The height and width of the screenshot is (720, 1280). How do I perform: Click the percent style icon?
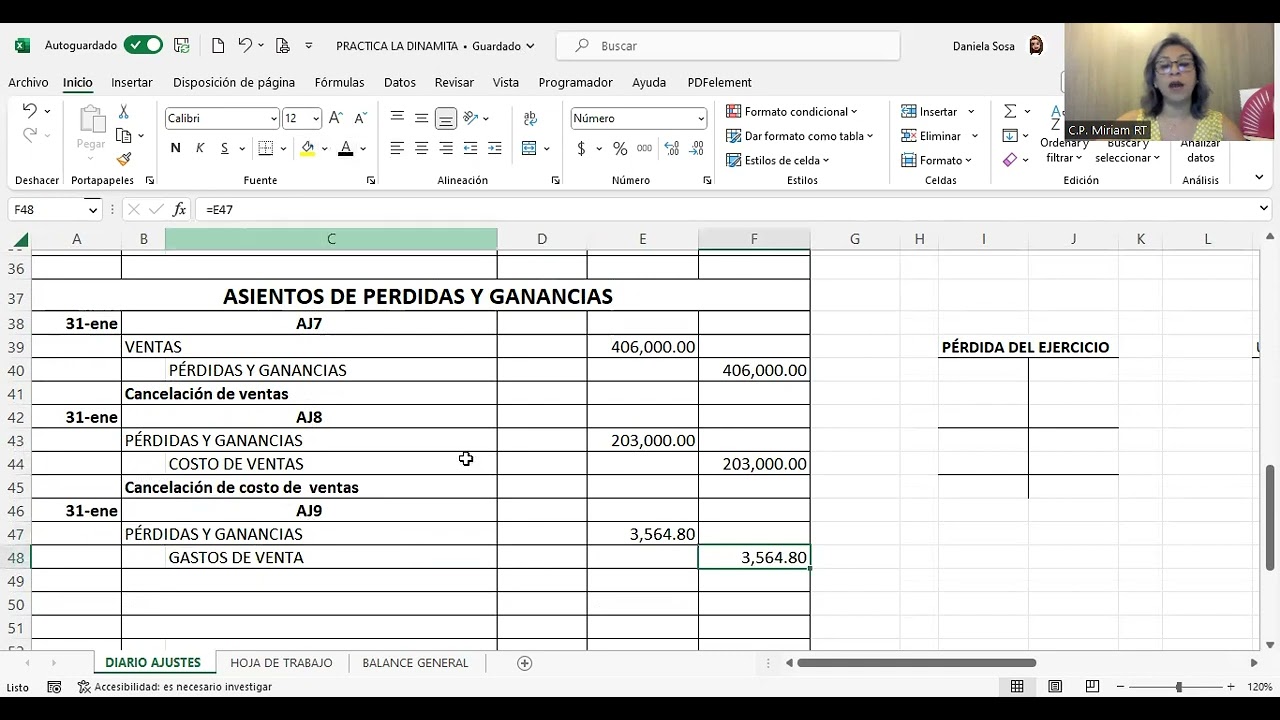(620, 148)
